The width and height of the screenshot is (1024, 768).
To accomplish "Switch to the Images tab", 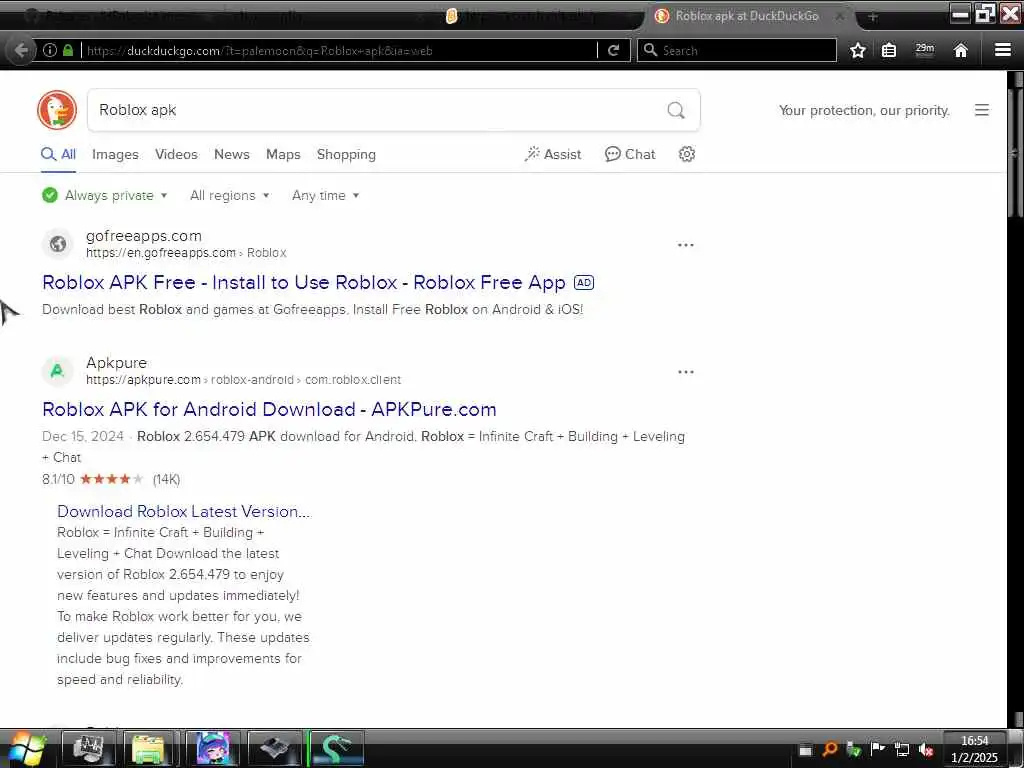I will [x=115, y=155].
